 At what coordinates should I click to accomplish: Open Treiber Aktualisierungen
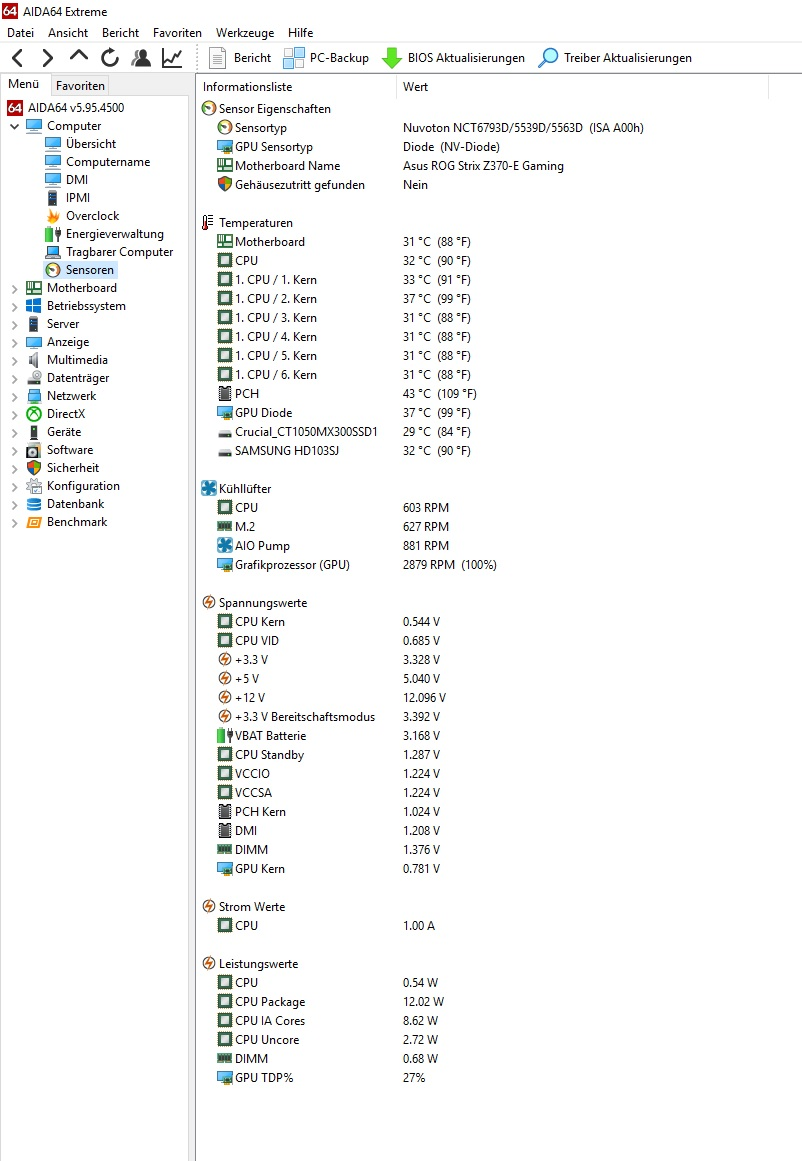(616, 58)
